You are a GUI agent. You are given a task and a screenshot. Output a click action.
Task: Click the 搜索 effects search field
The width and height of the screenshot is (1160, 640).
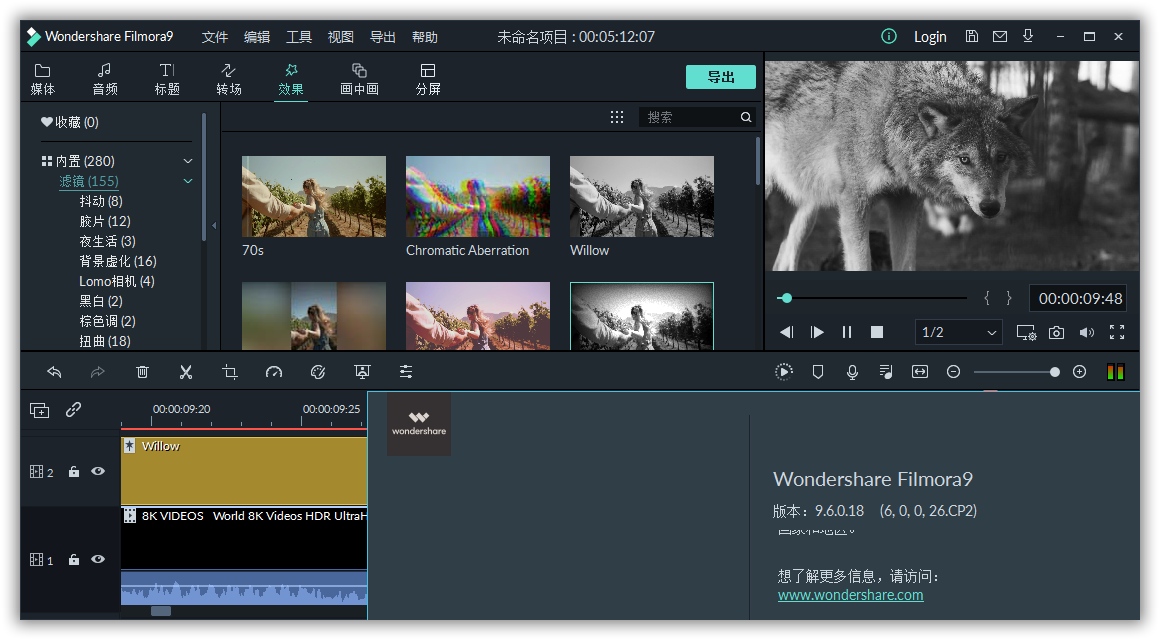coord(697,117)
